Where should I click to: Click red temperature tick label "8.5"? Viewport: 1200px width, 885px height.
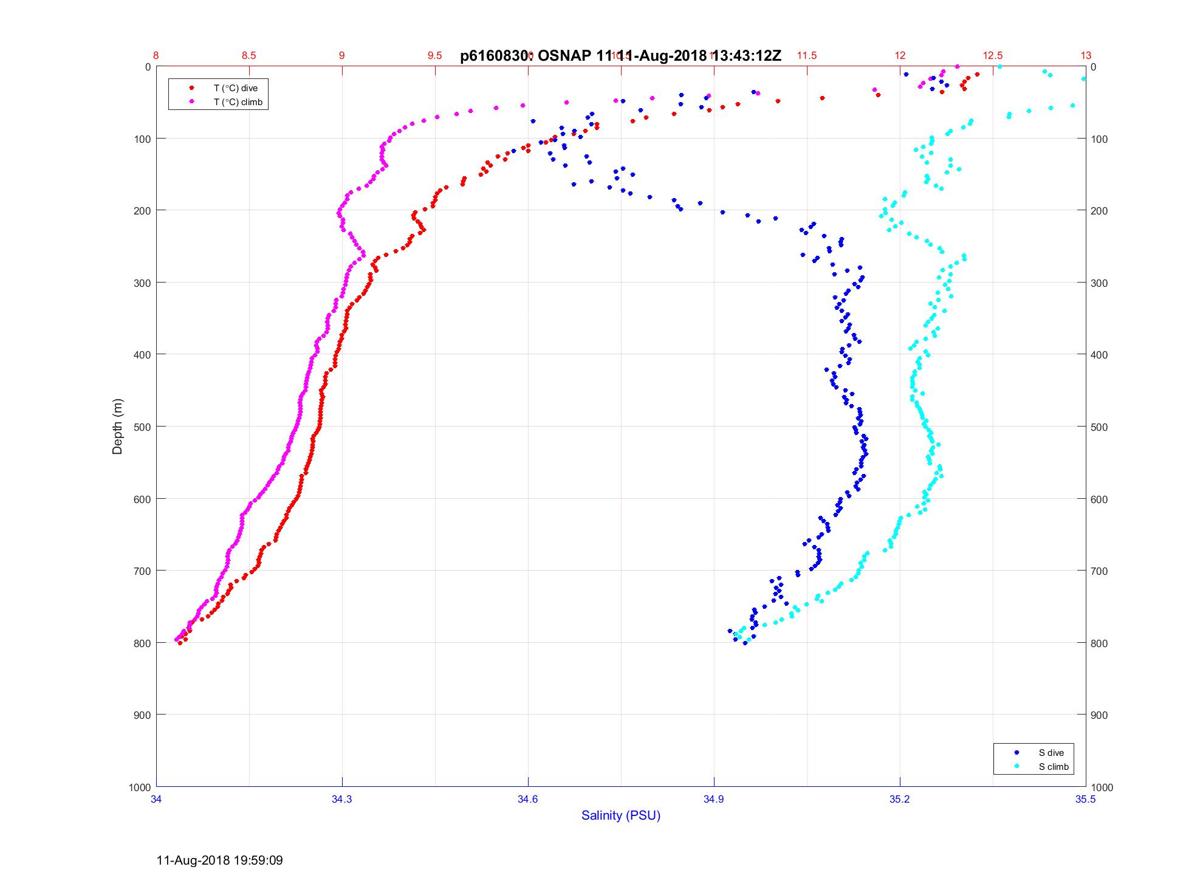tap(249, 56)
